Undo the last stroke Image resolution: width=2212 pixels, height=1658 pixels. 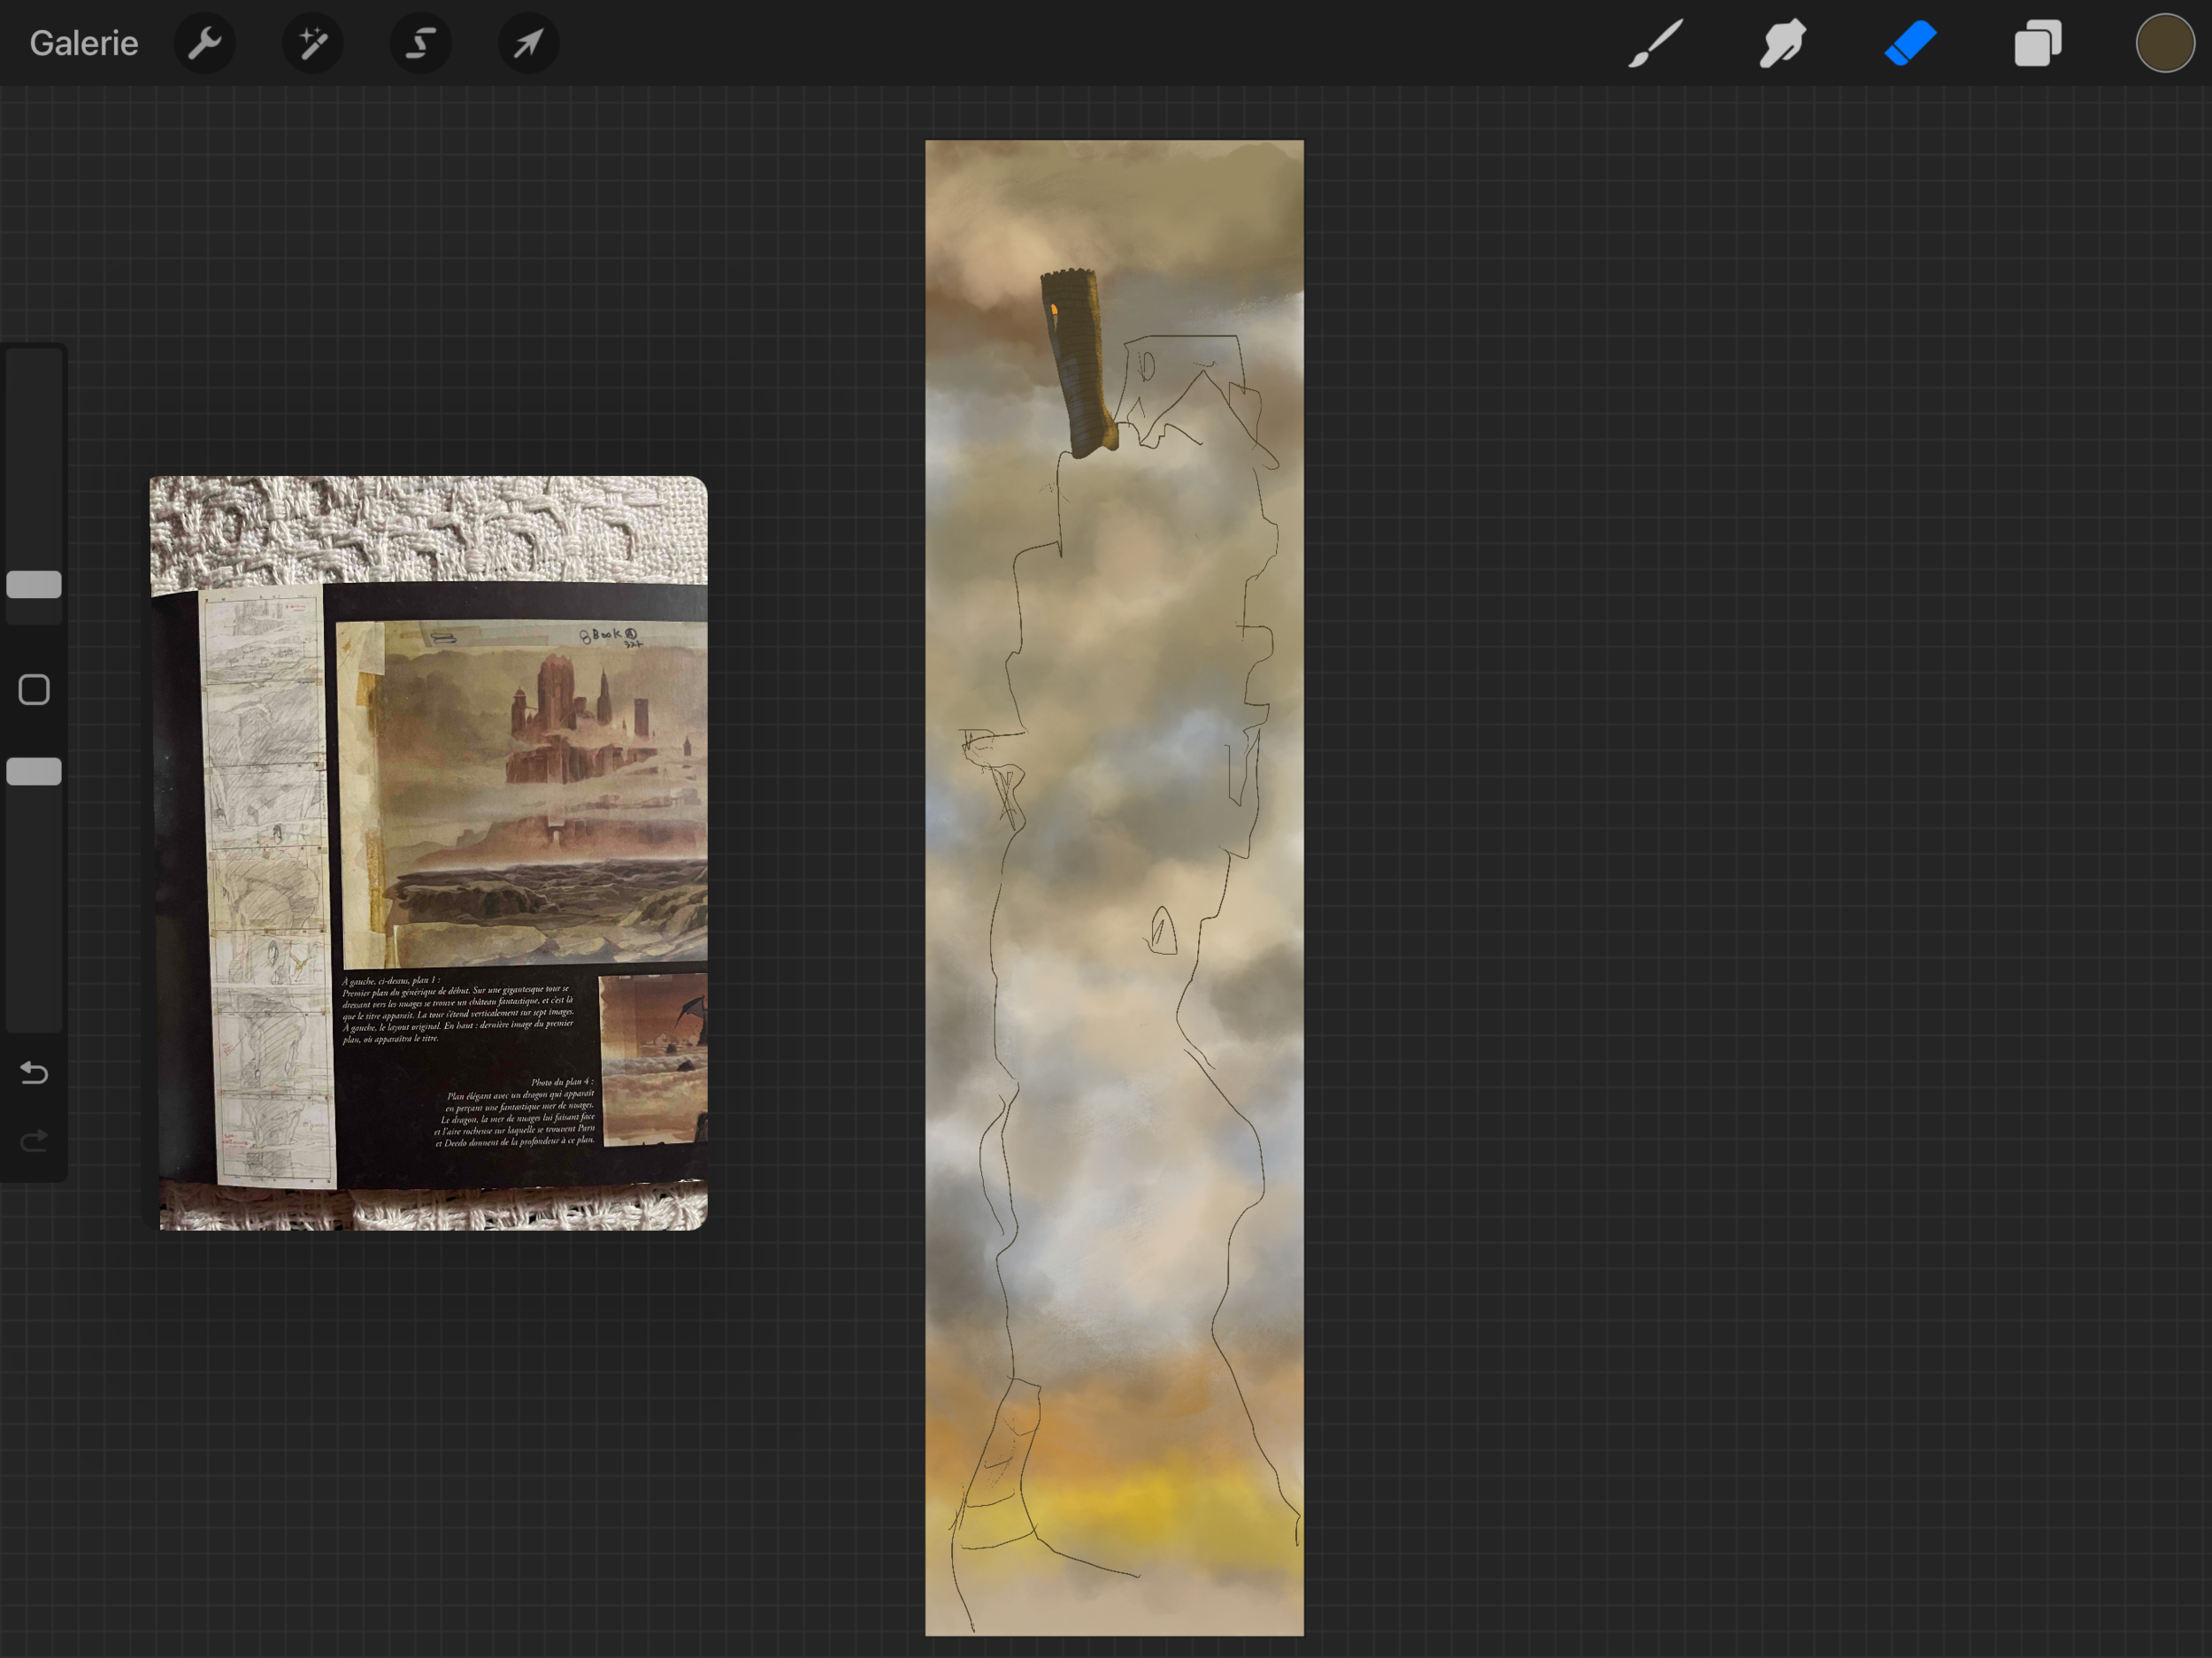tap(34, 1073)
